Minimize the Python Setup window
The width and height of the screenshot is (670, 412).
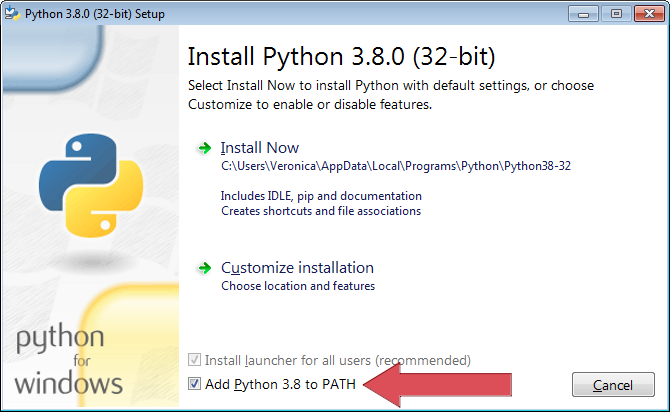click(x=583, y=14)
